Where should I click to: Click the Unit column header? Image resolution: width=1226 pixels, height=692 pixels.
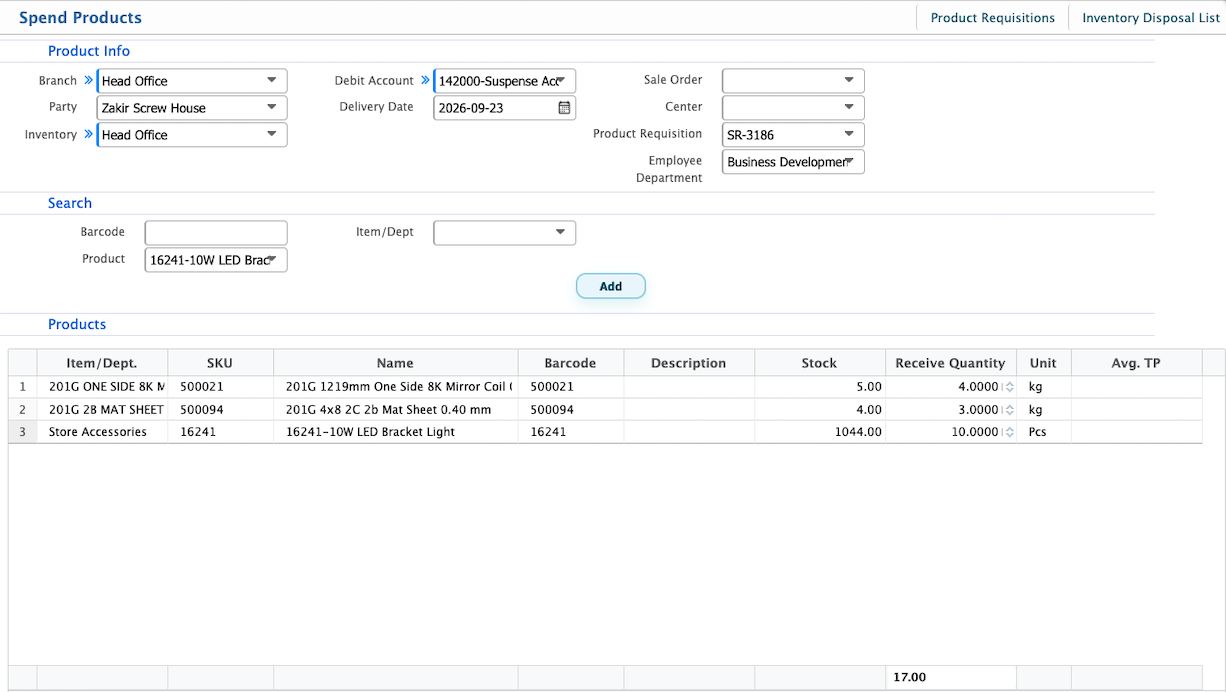(x=1043, y=363)
